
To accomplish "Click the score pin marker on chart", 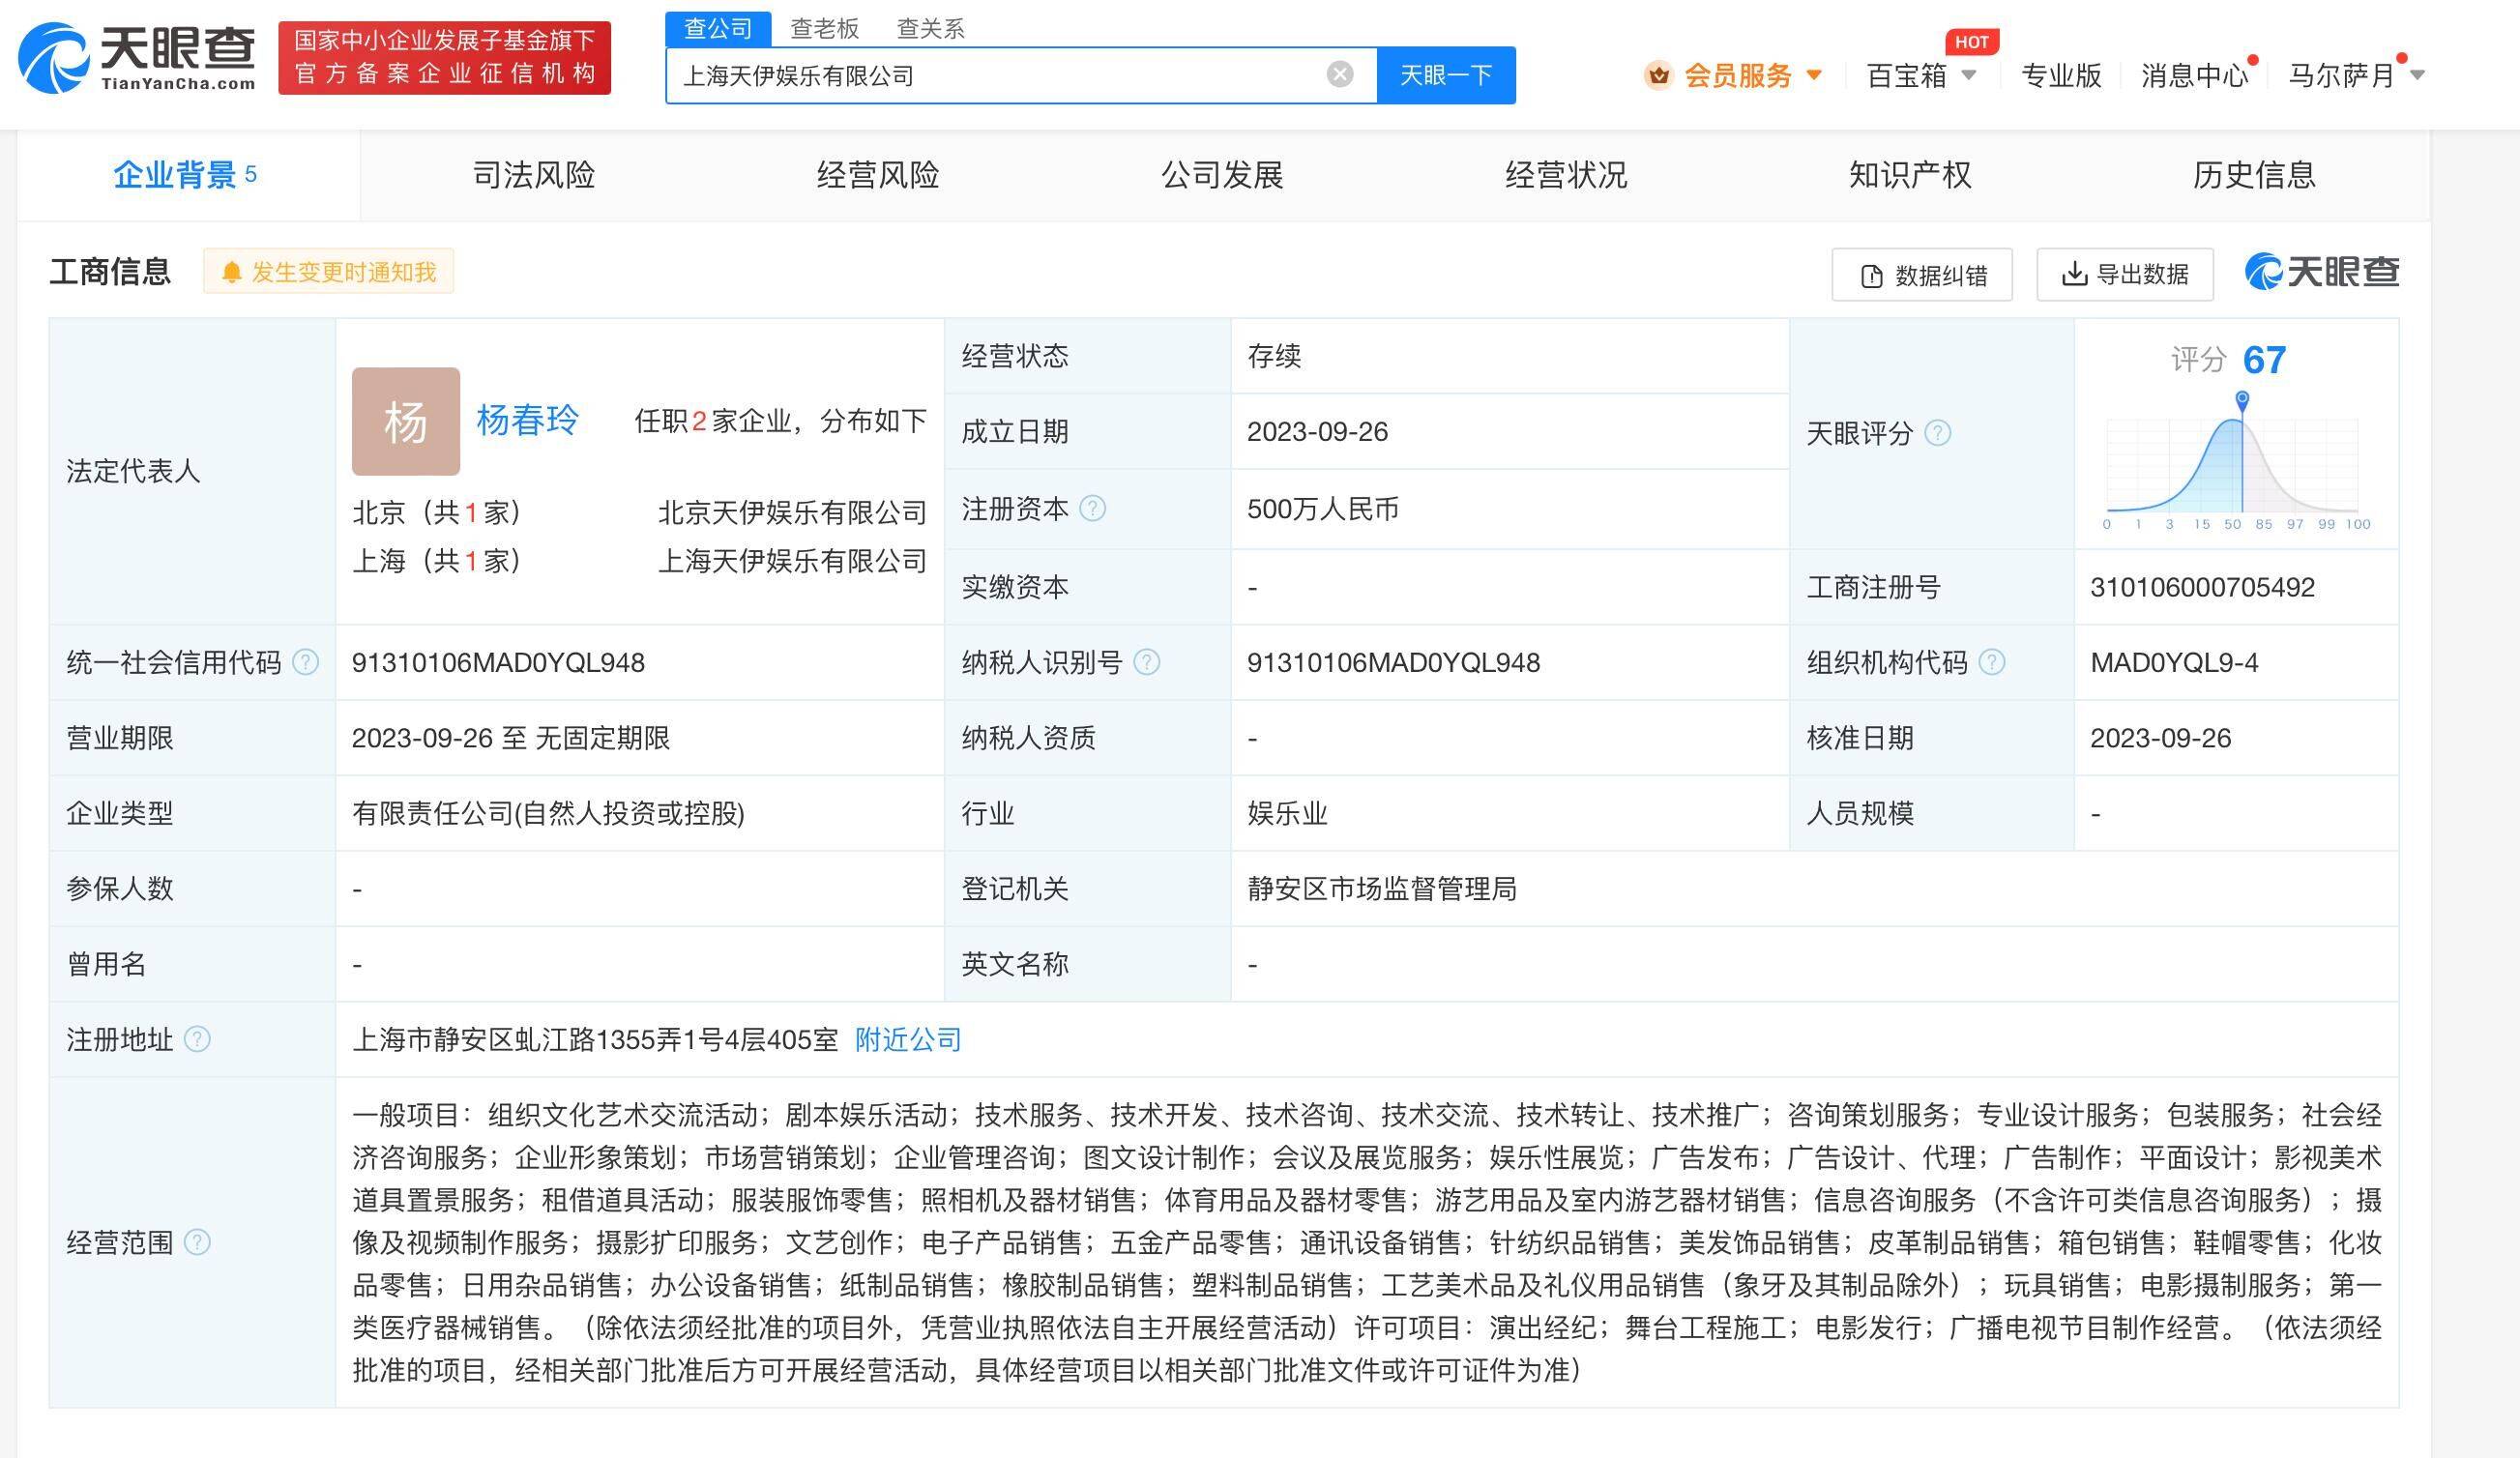I will (x=2243, y=401).
